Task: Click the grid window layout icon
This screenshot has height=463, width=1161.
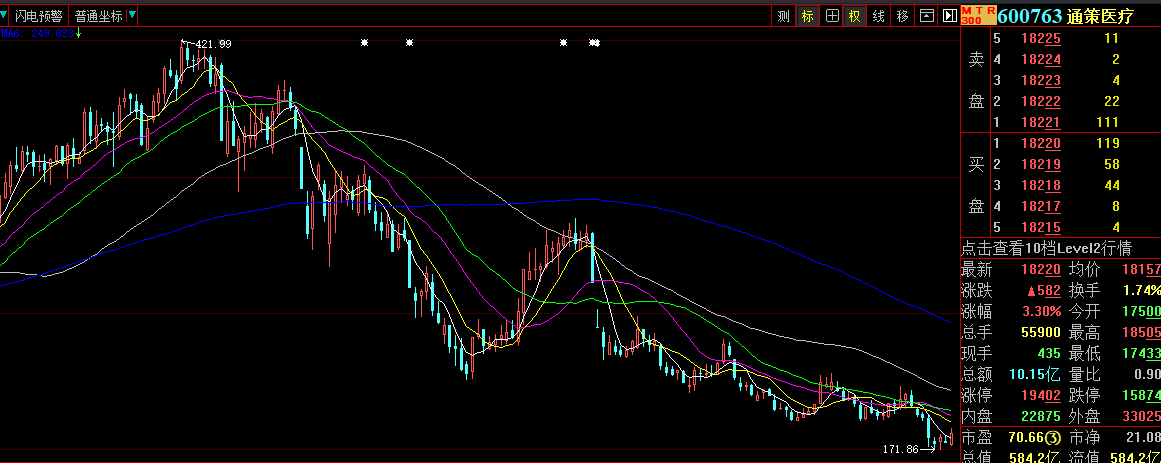Action: (831, 16)
